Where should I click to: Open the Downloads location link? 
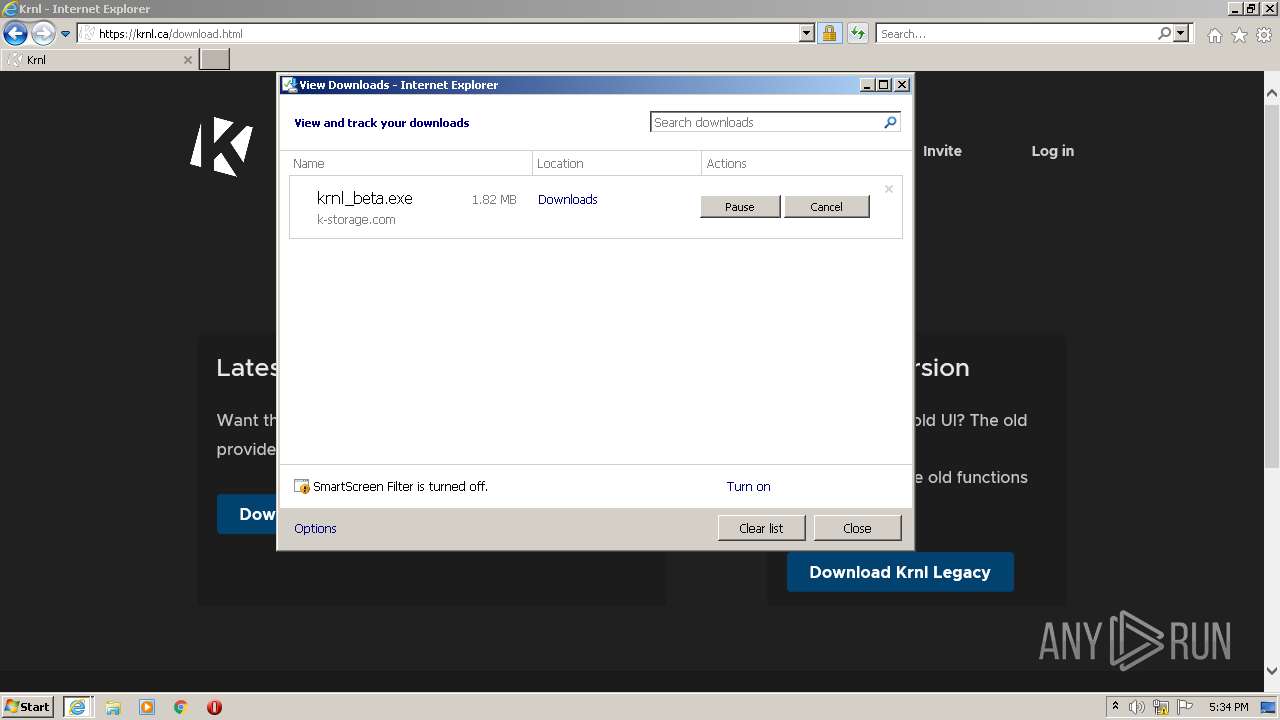coord(567,199)
